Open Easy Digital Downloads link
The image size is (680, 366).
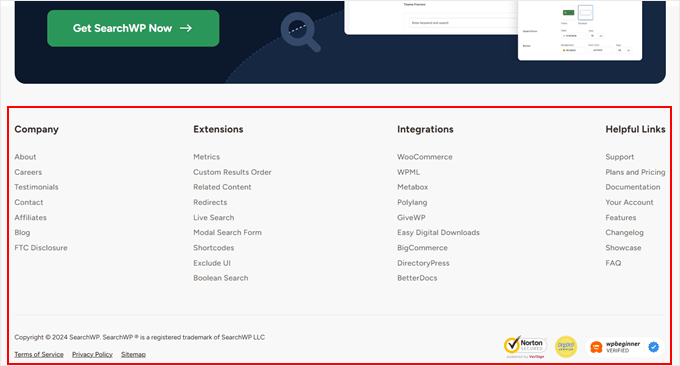438,232
